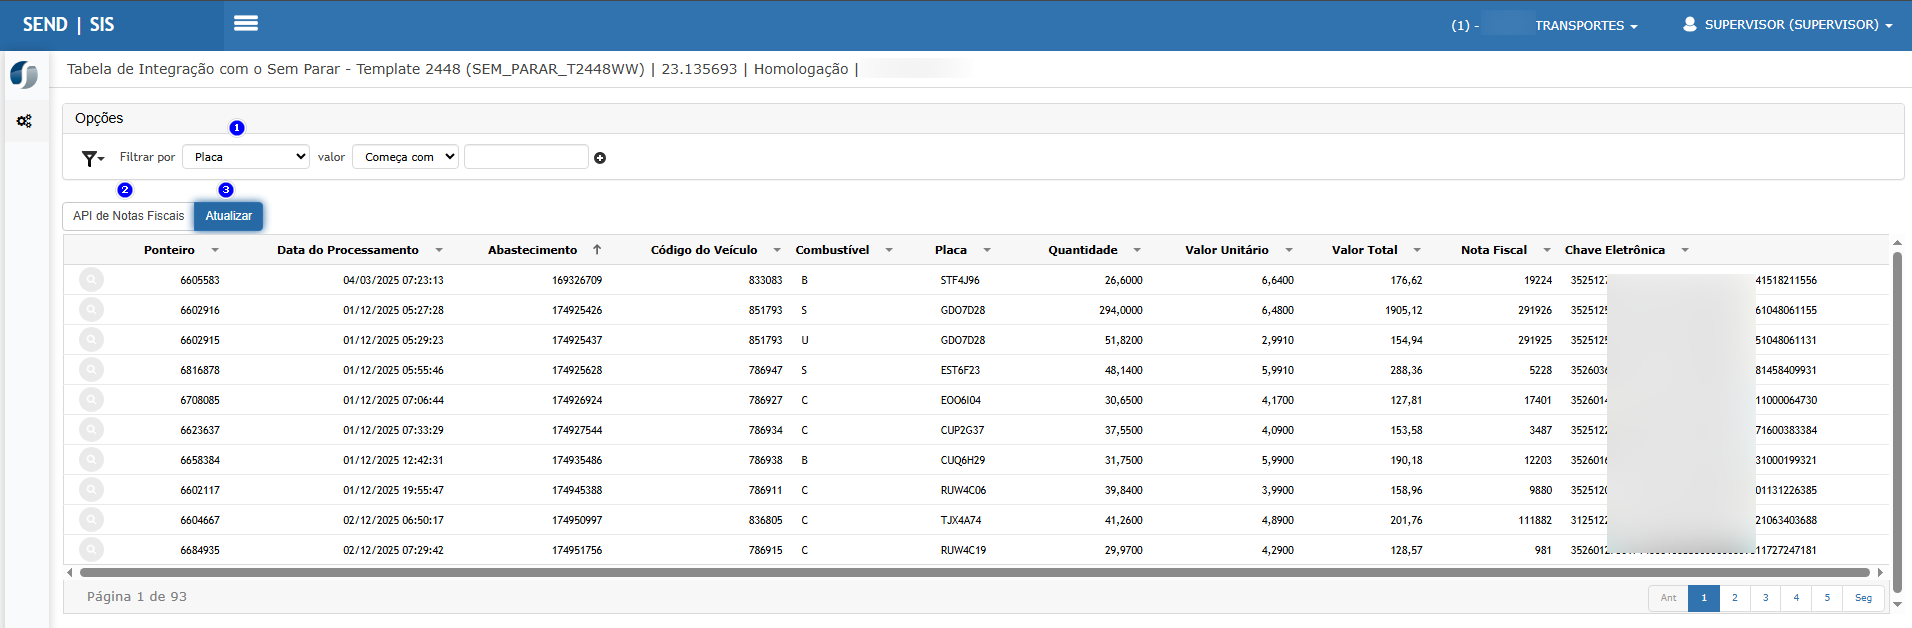
Task: Open the Valor Total column dropdown arrow
Action: (x=1417, y=250)
